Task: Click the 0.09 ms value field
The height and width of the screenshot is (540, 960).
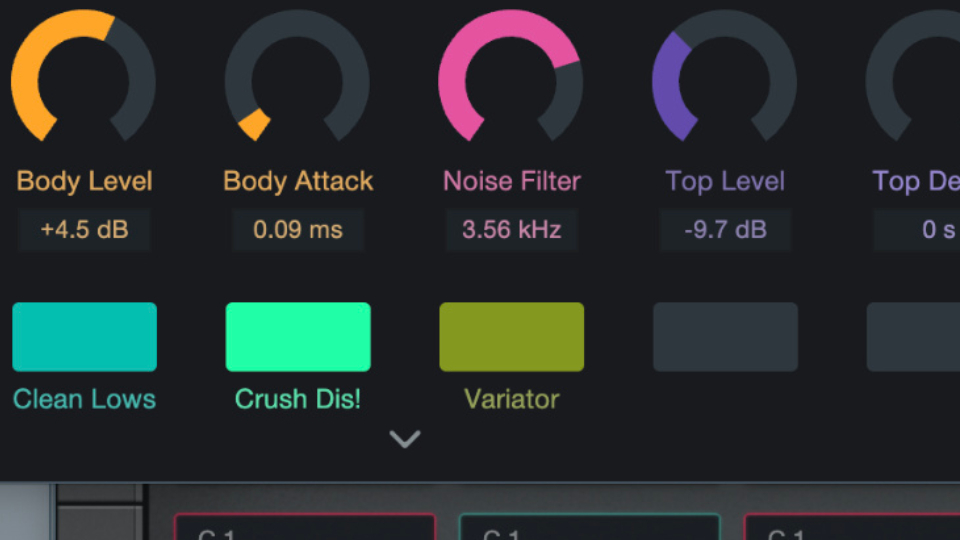Action: point(298,230)
